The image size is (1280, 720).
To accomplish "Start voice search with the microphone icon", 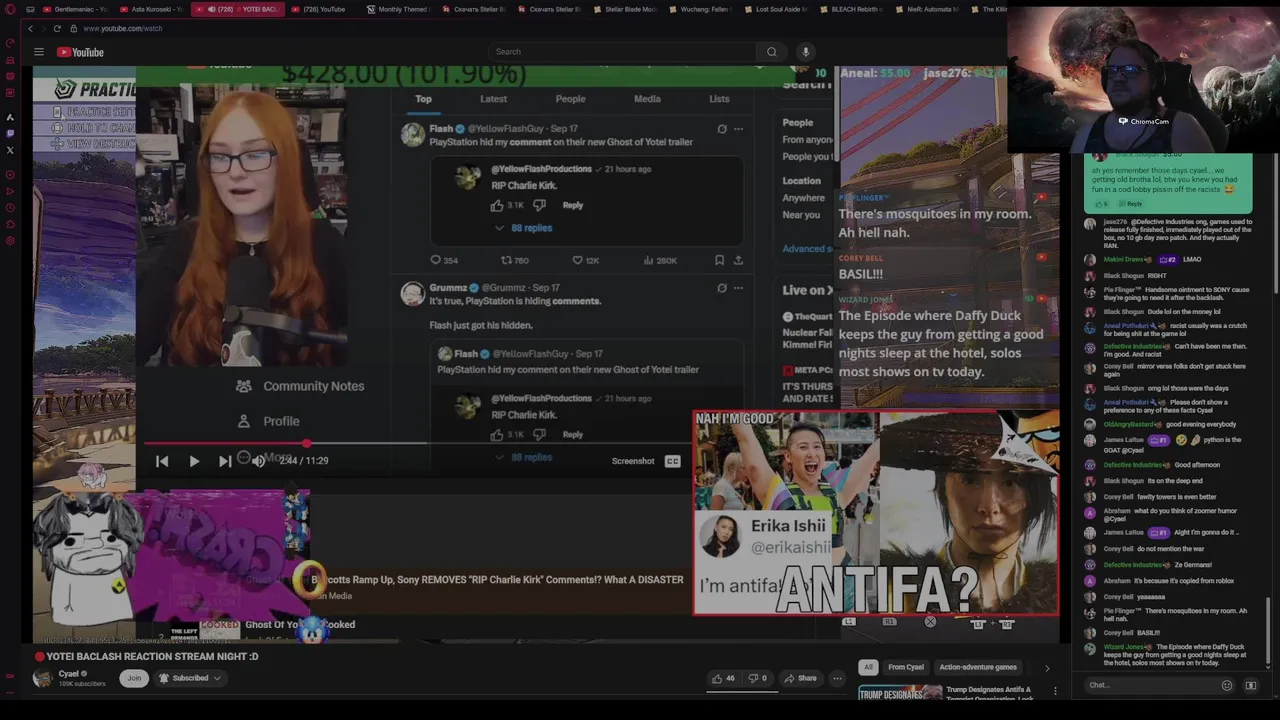I will click(x=805, y=52).
